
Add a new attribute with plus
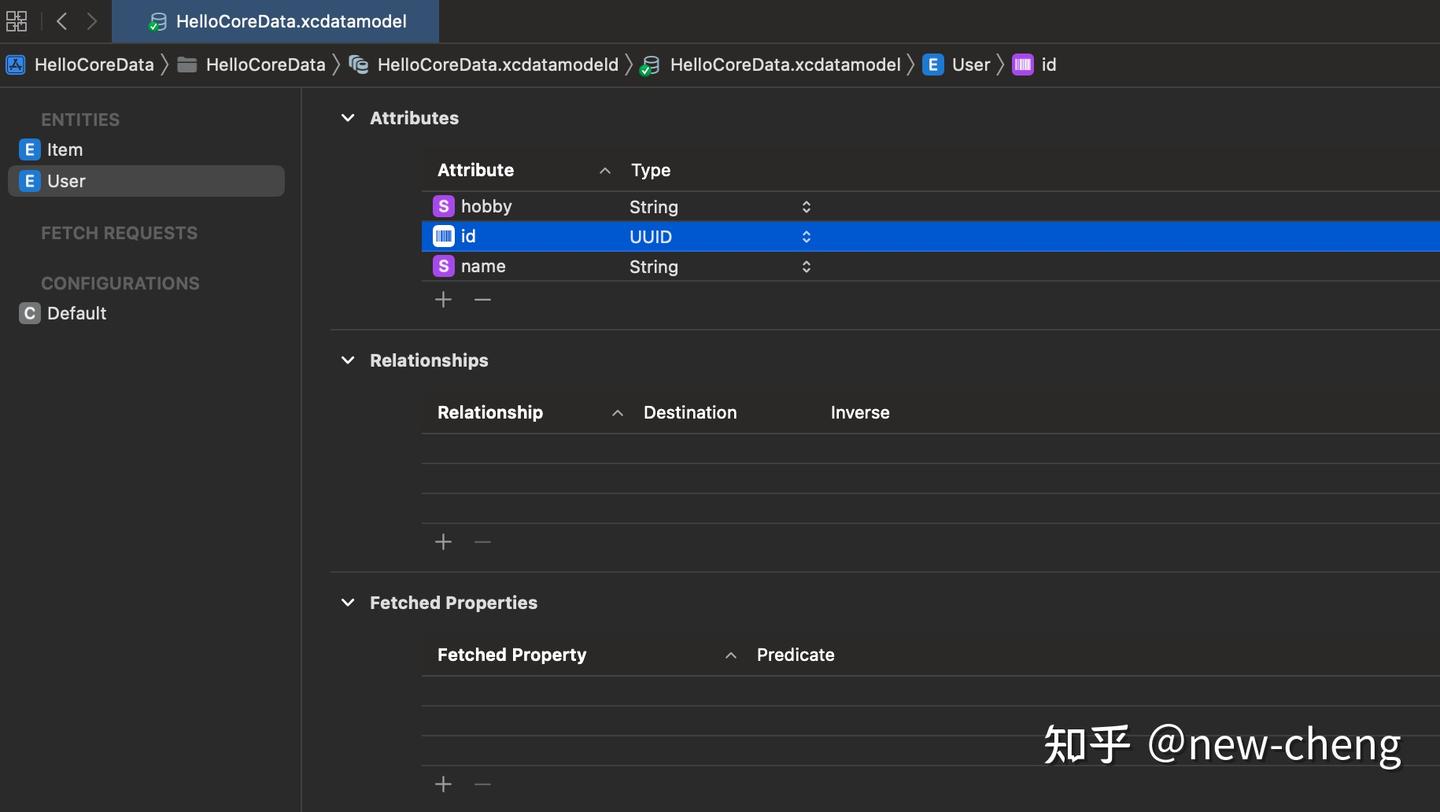(443, 300)
